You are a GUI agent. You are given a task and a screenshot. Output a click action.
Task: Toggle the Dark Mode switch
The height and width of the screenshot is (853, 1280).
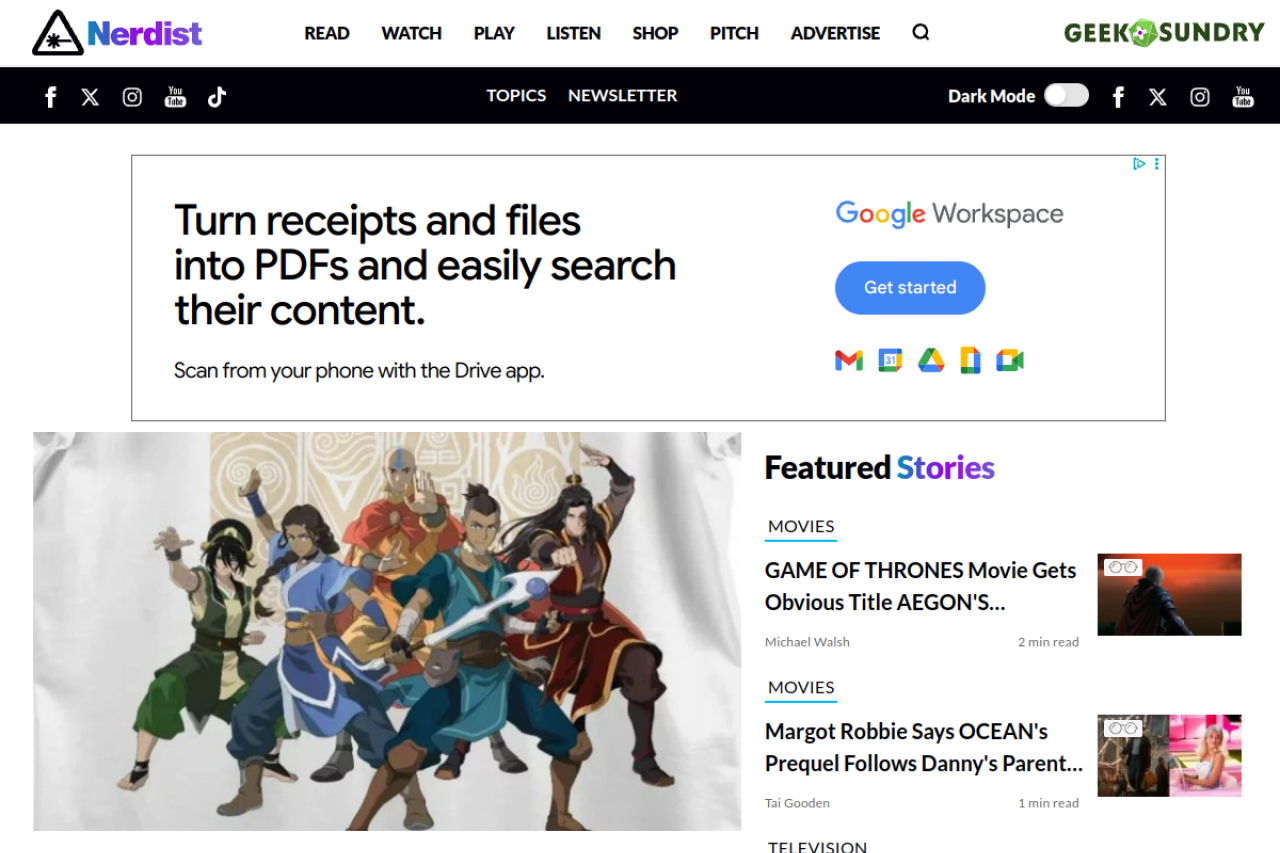click(x=1066, y=95)
